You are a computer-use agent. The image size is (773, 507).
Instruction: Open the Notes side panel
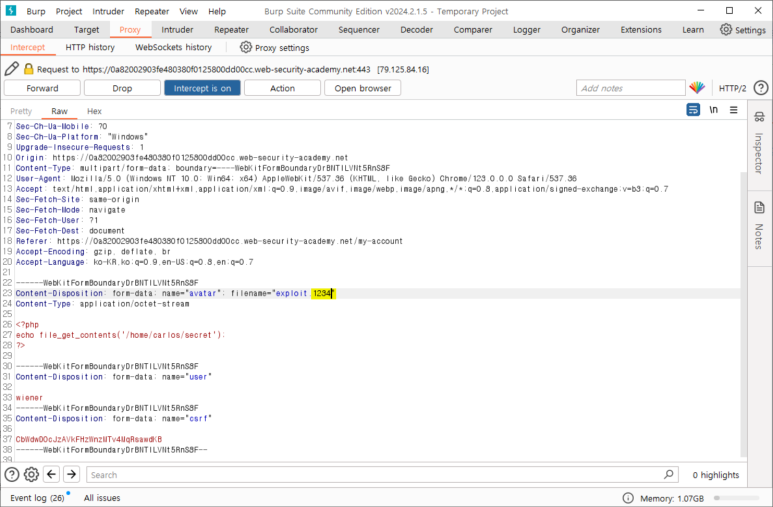coord(759,226)
